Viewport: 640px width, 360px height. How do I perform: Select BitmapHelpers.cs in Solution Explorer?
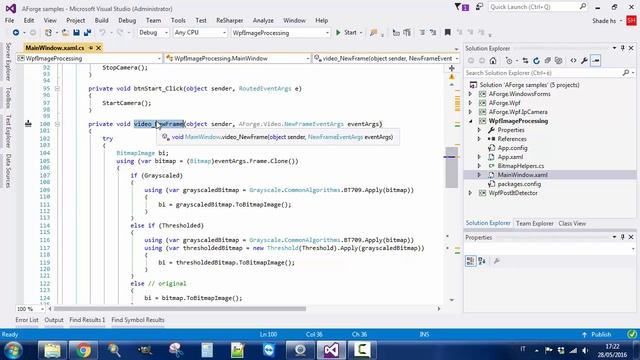(x=520, y=166)
